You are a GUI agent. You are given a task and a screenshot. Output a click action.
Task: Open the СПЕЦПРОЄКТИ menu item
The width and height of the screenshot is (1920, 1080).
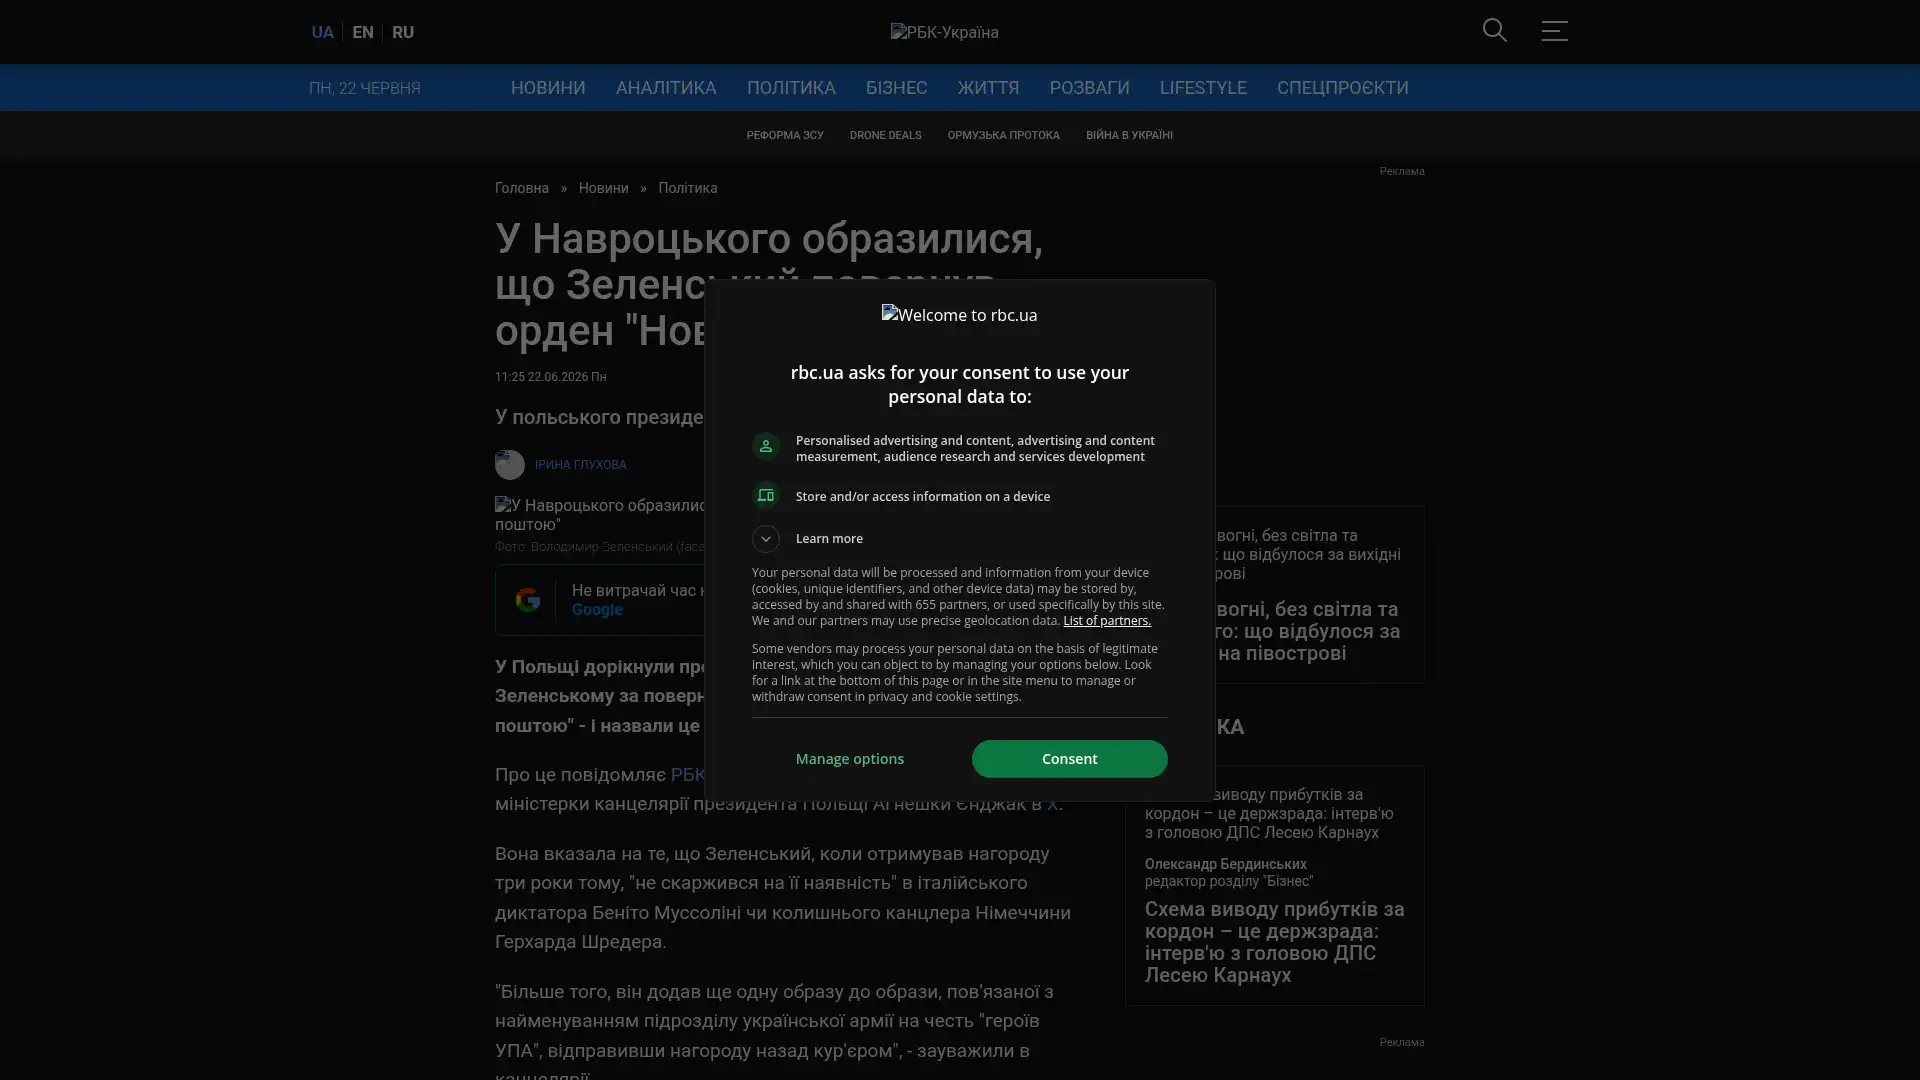point(1342,88)
